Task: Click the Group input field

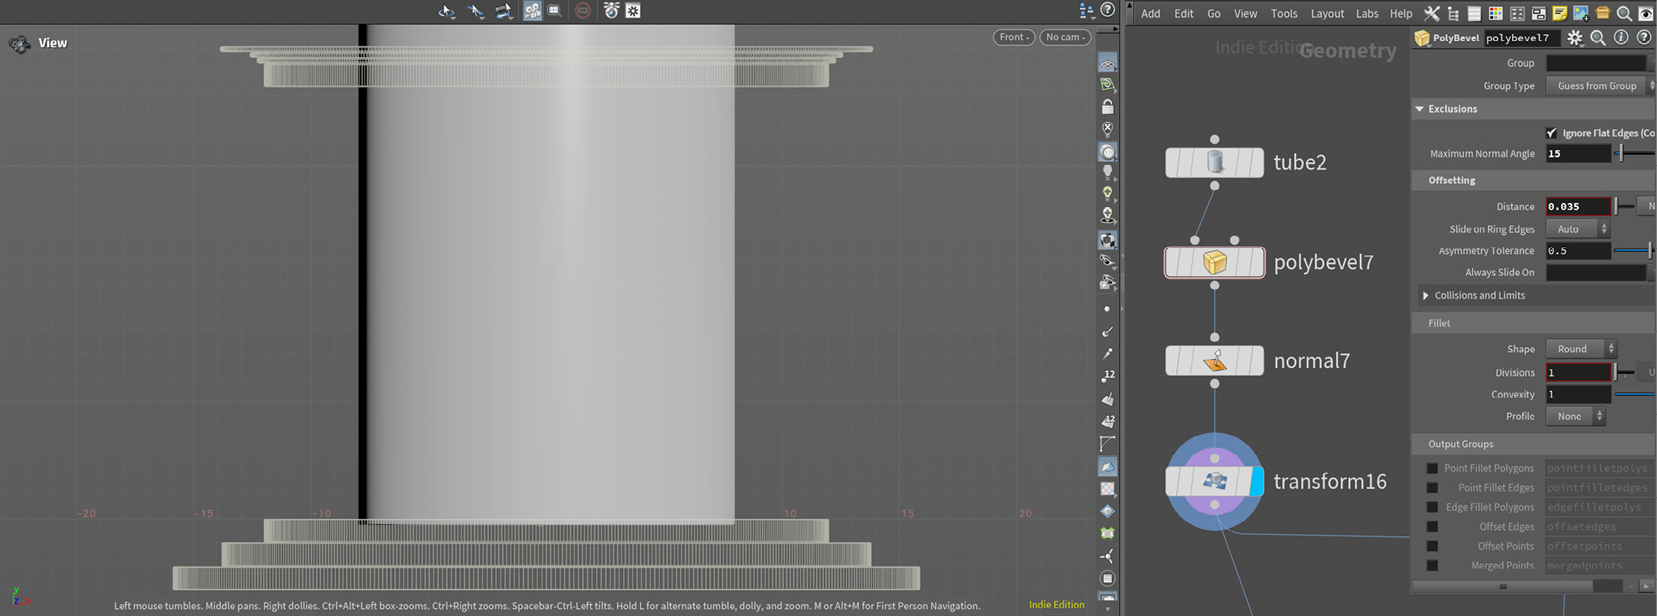Action: click(1597, 63)
